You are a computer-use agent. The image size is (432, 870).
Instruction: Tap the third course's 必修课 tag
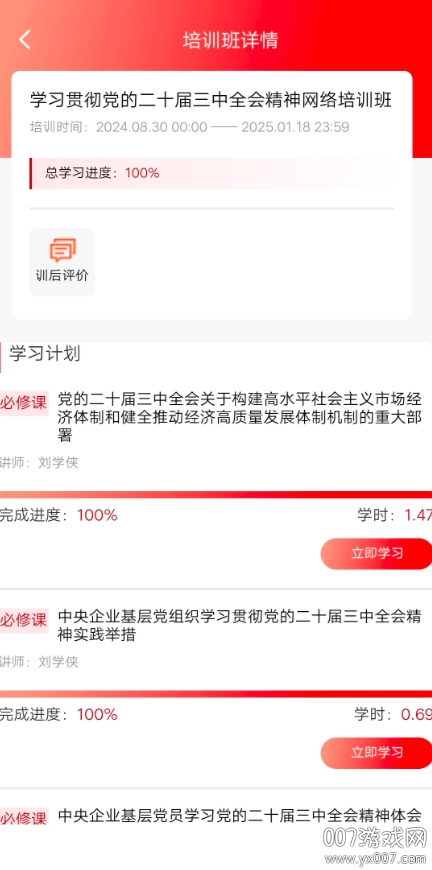point(24,818)
